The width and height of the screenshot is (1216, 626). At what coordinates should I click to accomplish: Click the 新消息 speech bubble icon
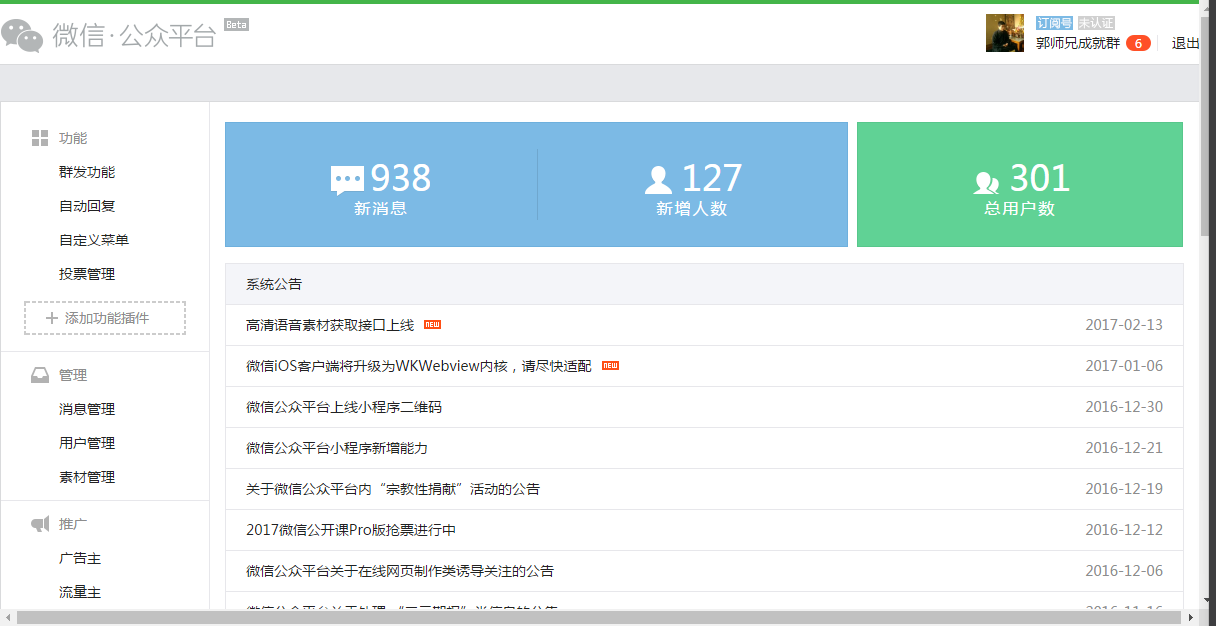tap(347, 180)
